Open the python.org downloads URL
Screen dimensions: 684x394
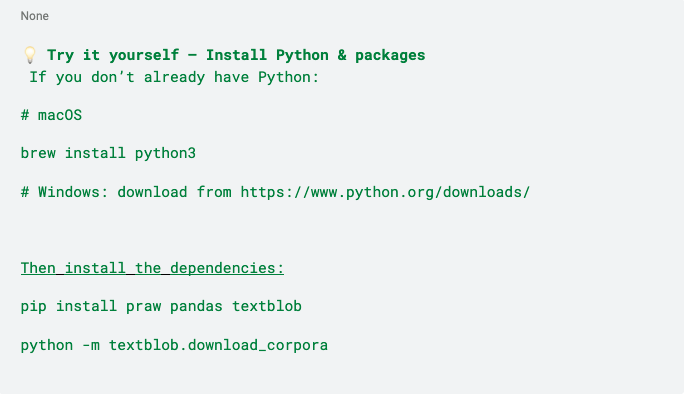coord(385,192)
